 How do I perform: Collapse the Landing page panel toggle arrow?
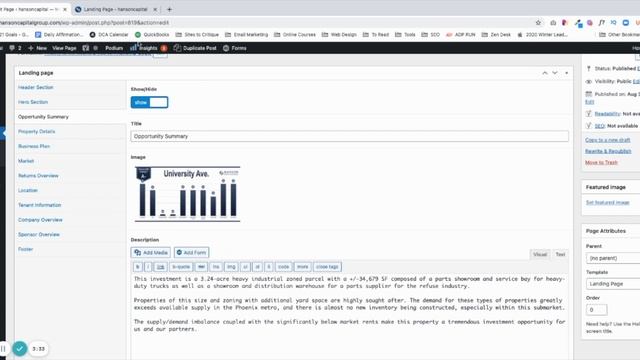tap(567, 73)
